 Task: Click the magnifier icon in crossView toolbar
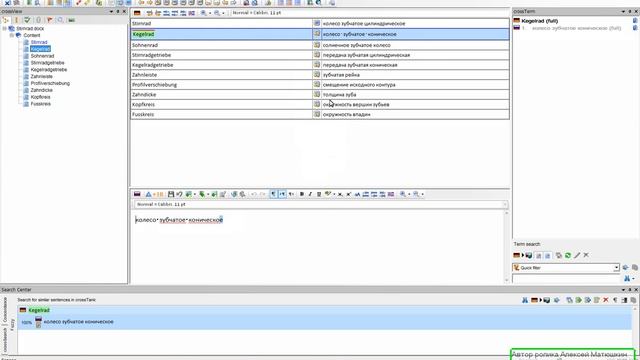pos(60,20)
